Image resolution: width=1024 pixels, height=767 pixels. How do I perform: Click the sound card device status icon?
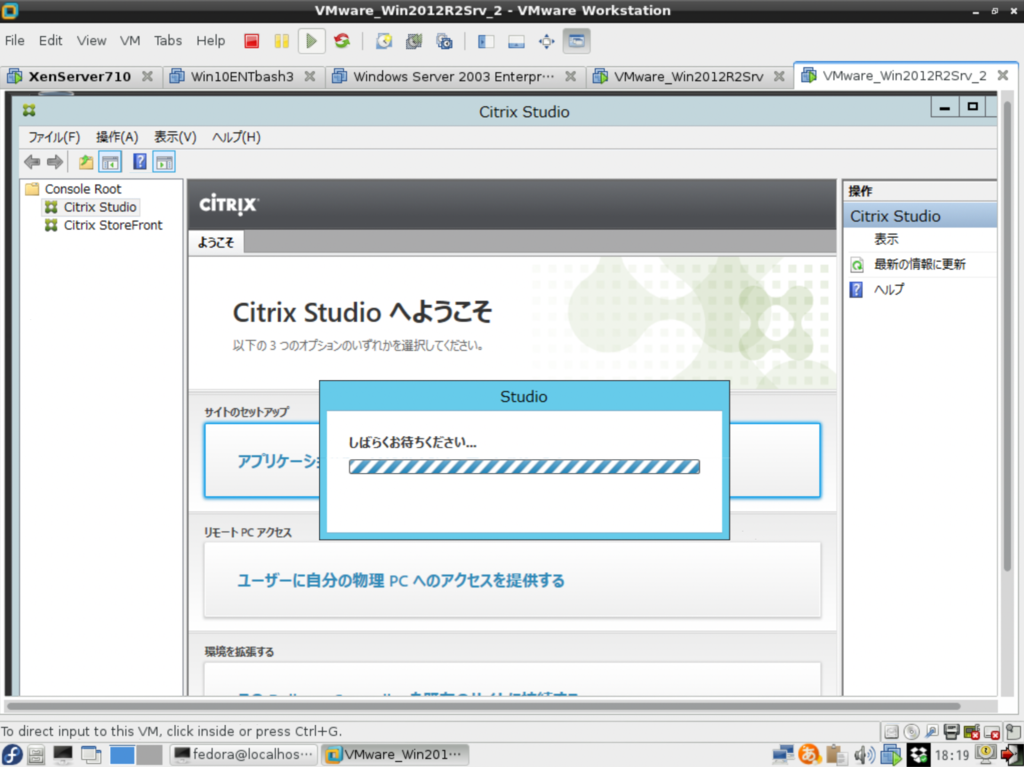(972, 732)
